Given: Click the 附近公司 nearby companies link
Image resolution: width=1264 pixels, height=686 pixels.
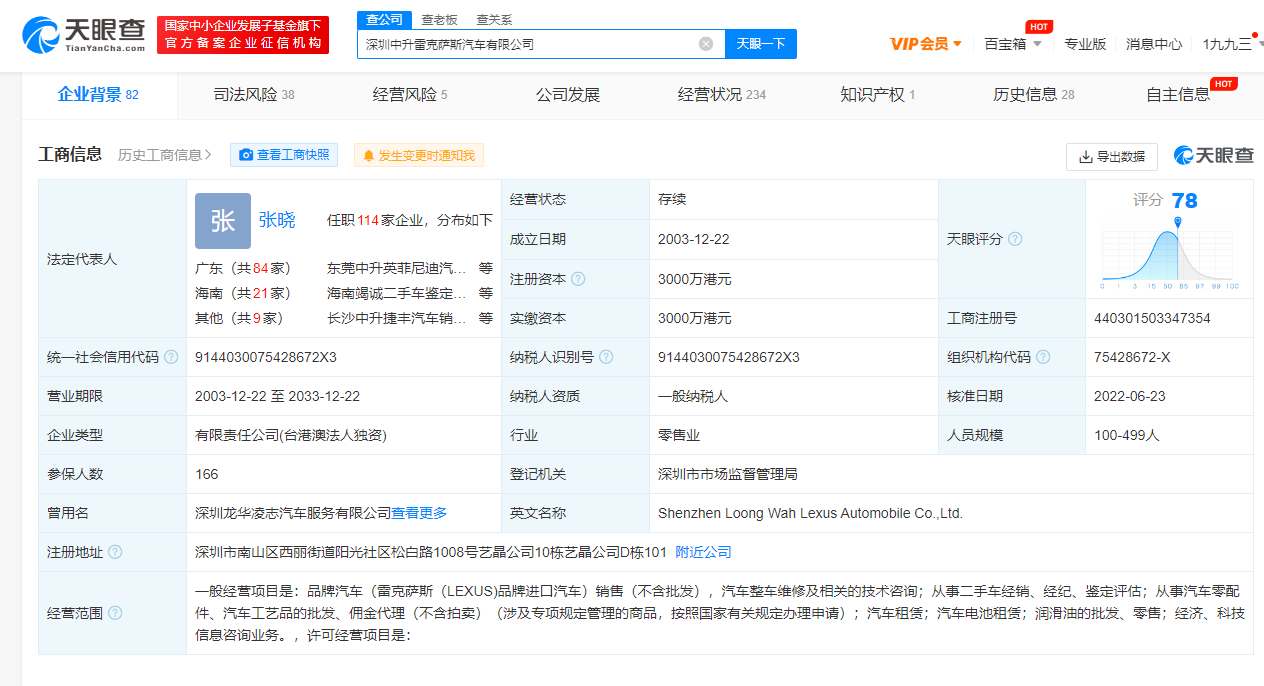Looking at the screenshot, I should pyautogui.click(x=703, y=552).
